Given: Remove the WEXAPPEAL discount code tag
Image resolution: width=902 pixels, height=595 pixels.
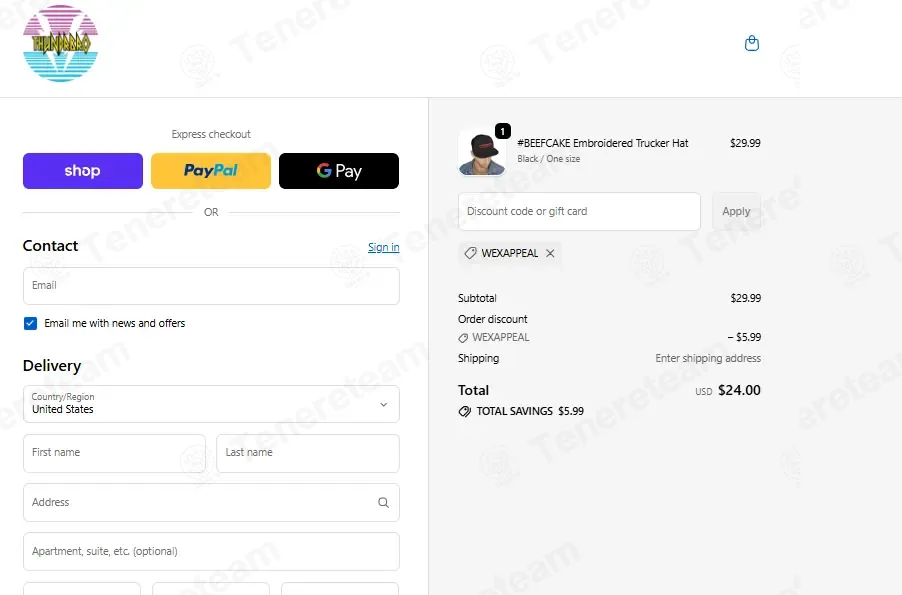Looking at the screenshot, I should pos(550,253).
